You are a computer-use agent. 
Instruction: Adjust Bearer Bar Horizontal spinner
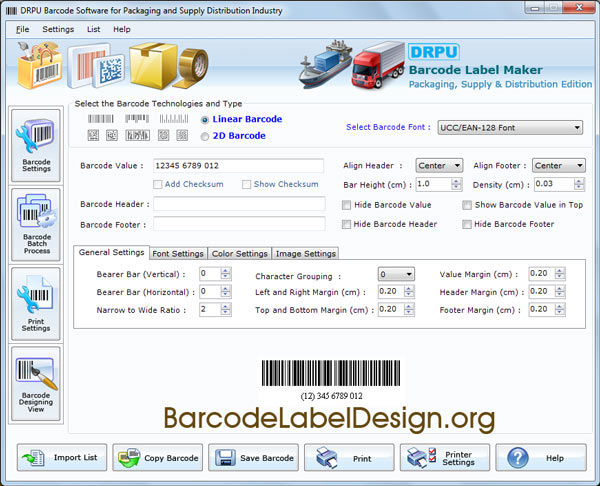pos(226,292)
